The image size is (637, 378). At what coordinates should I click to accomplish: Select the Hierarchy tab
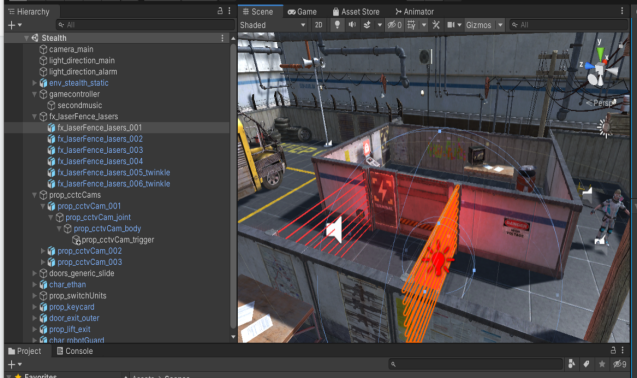(28, 12)
